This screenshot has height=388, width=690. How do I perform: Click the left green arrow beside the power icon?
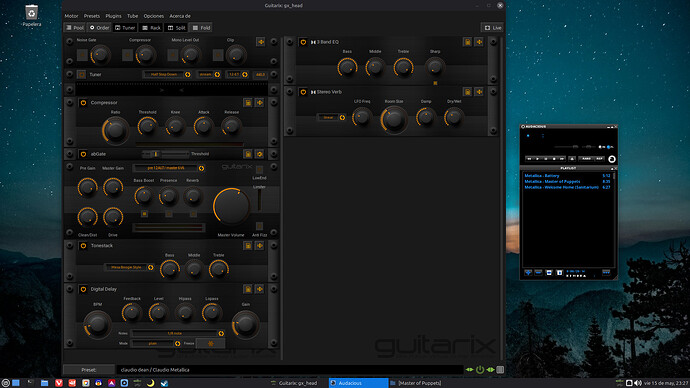pos(470,370)
